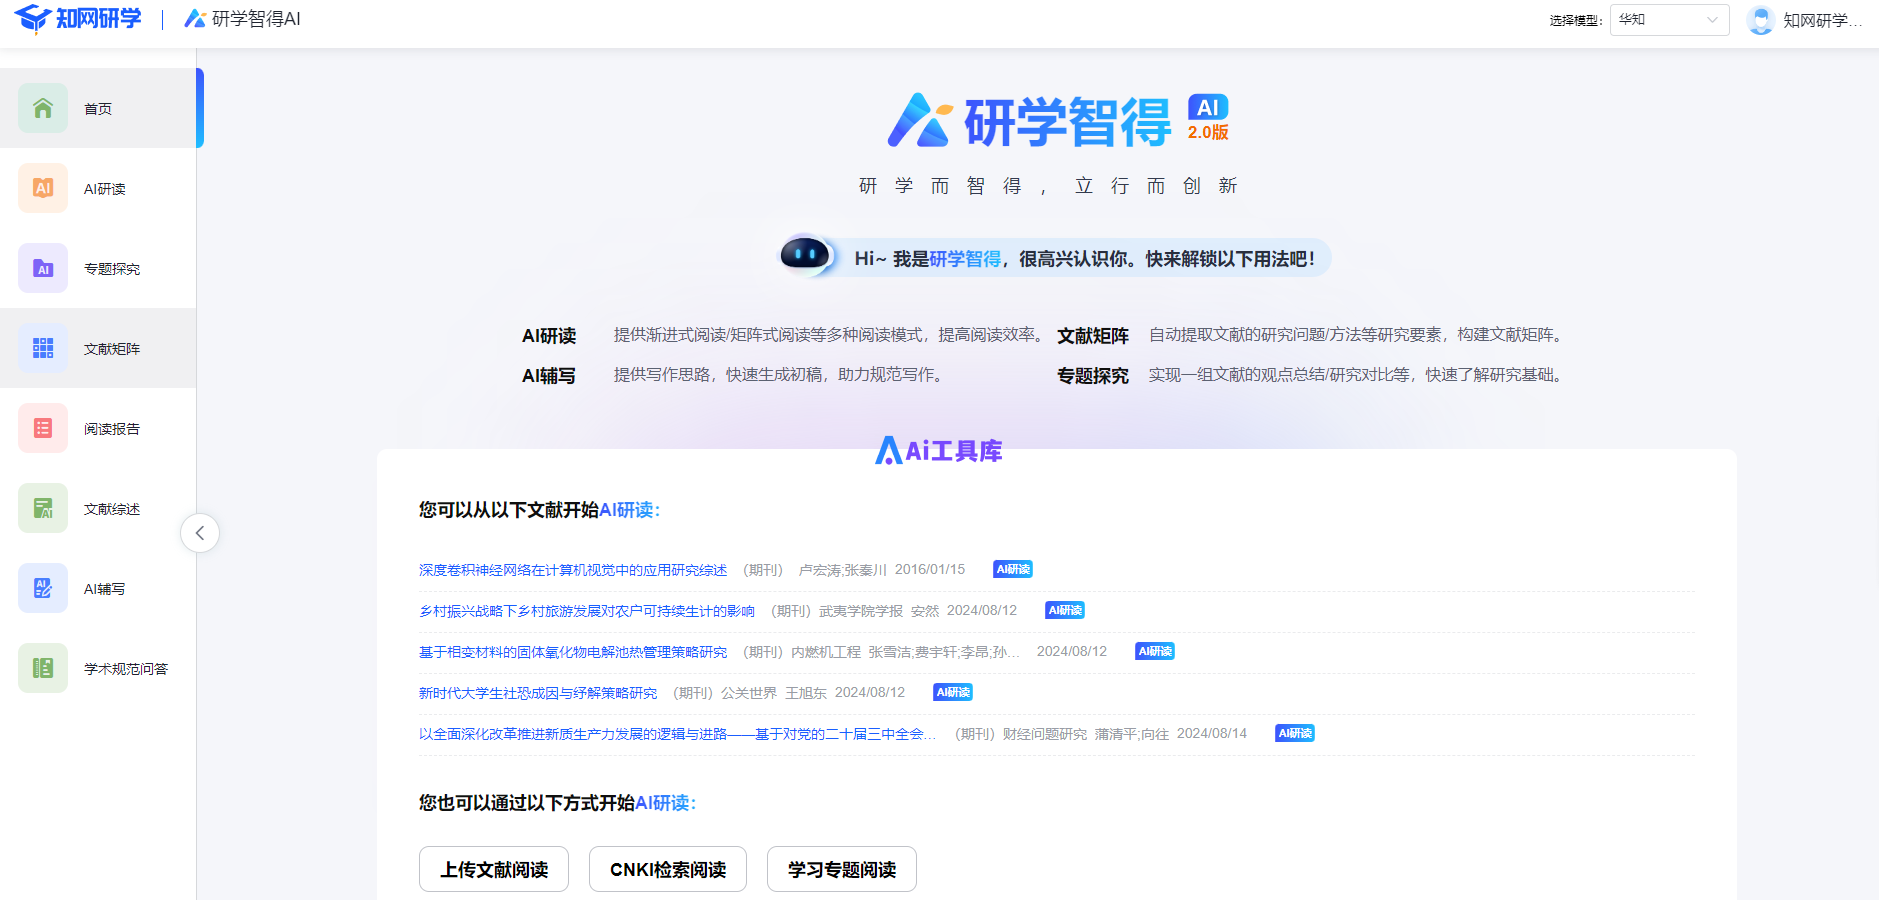Click the 研学智得AI logo icon in header
1879x900 pixels.
195,19
